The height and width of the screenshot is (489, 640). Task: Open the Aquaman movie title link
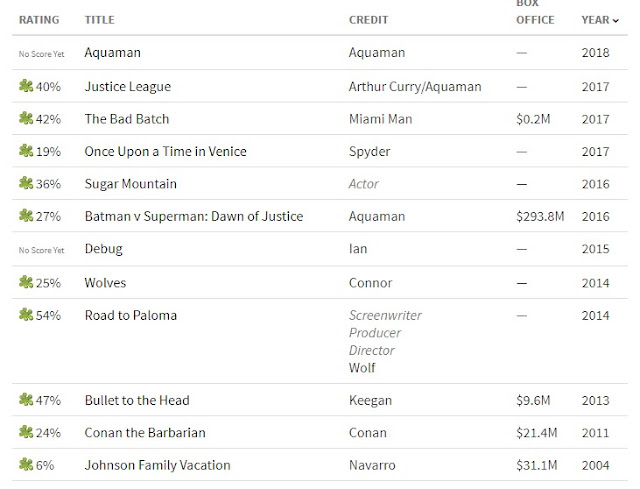click(x=113, y=53)
